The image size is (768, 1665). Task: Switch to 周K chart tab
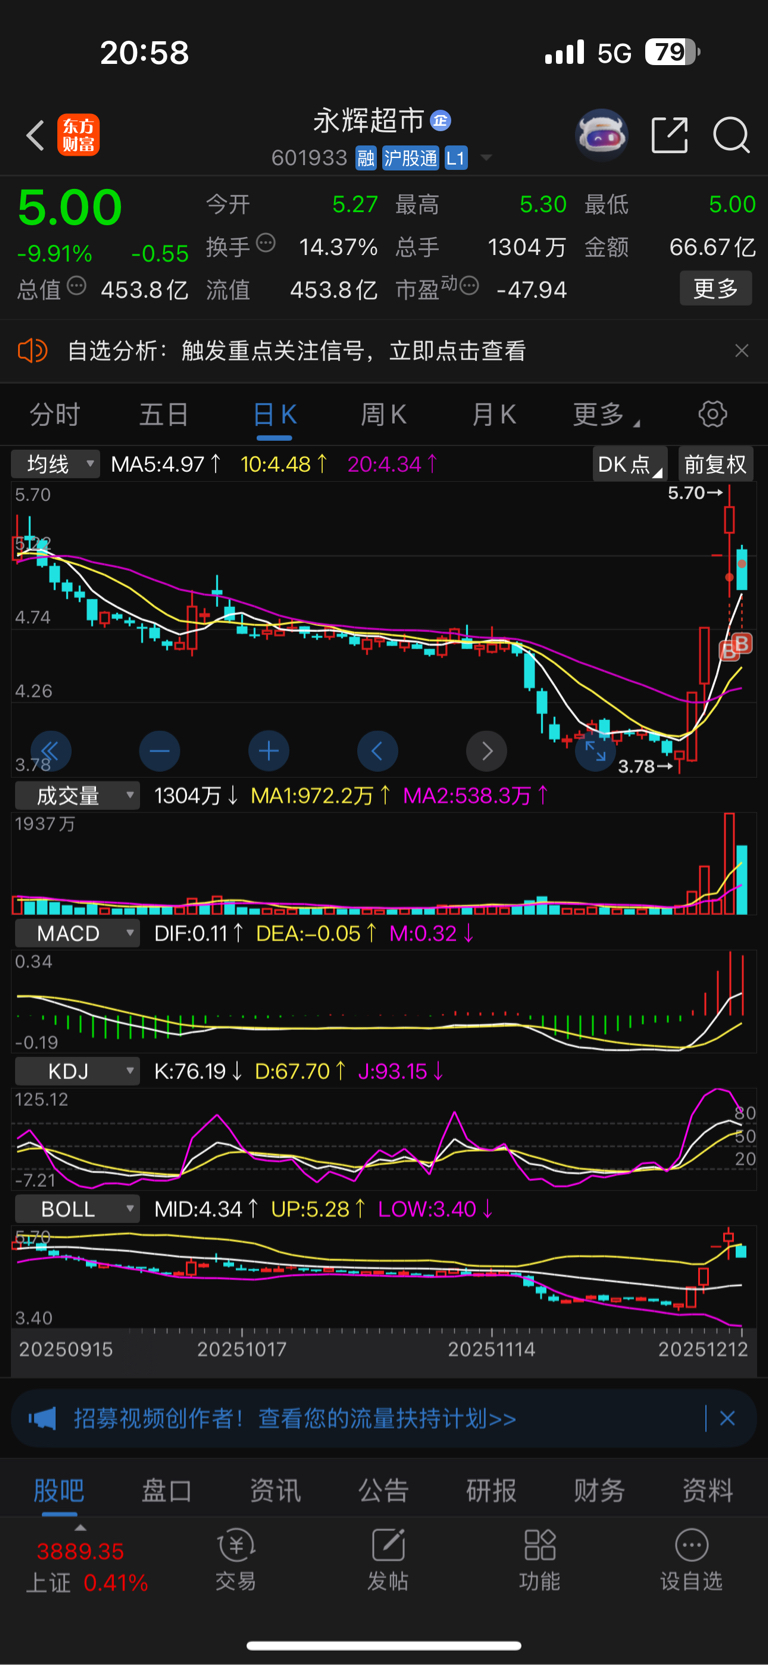click(x=383, y=415)
